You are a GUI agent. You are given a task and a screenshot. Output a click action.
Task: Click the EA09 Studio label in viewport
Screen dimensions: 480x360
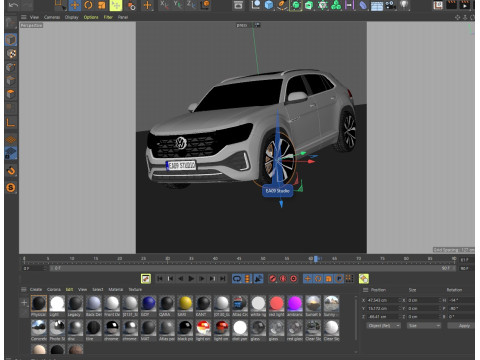click(277, 191)
